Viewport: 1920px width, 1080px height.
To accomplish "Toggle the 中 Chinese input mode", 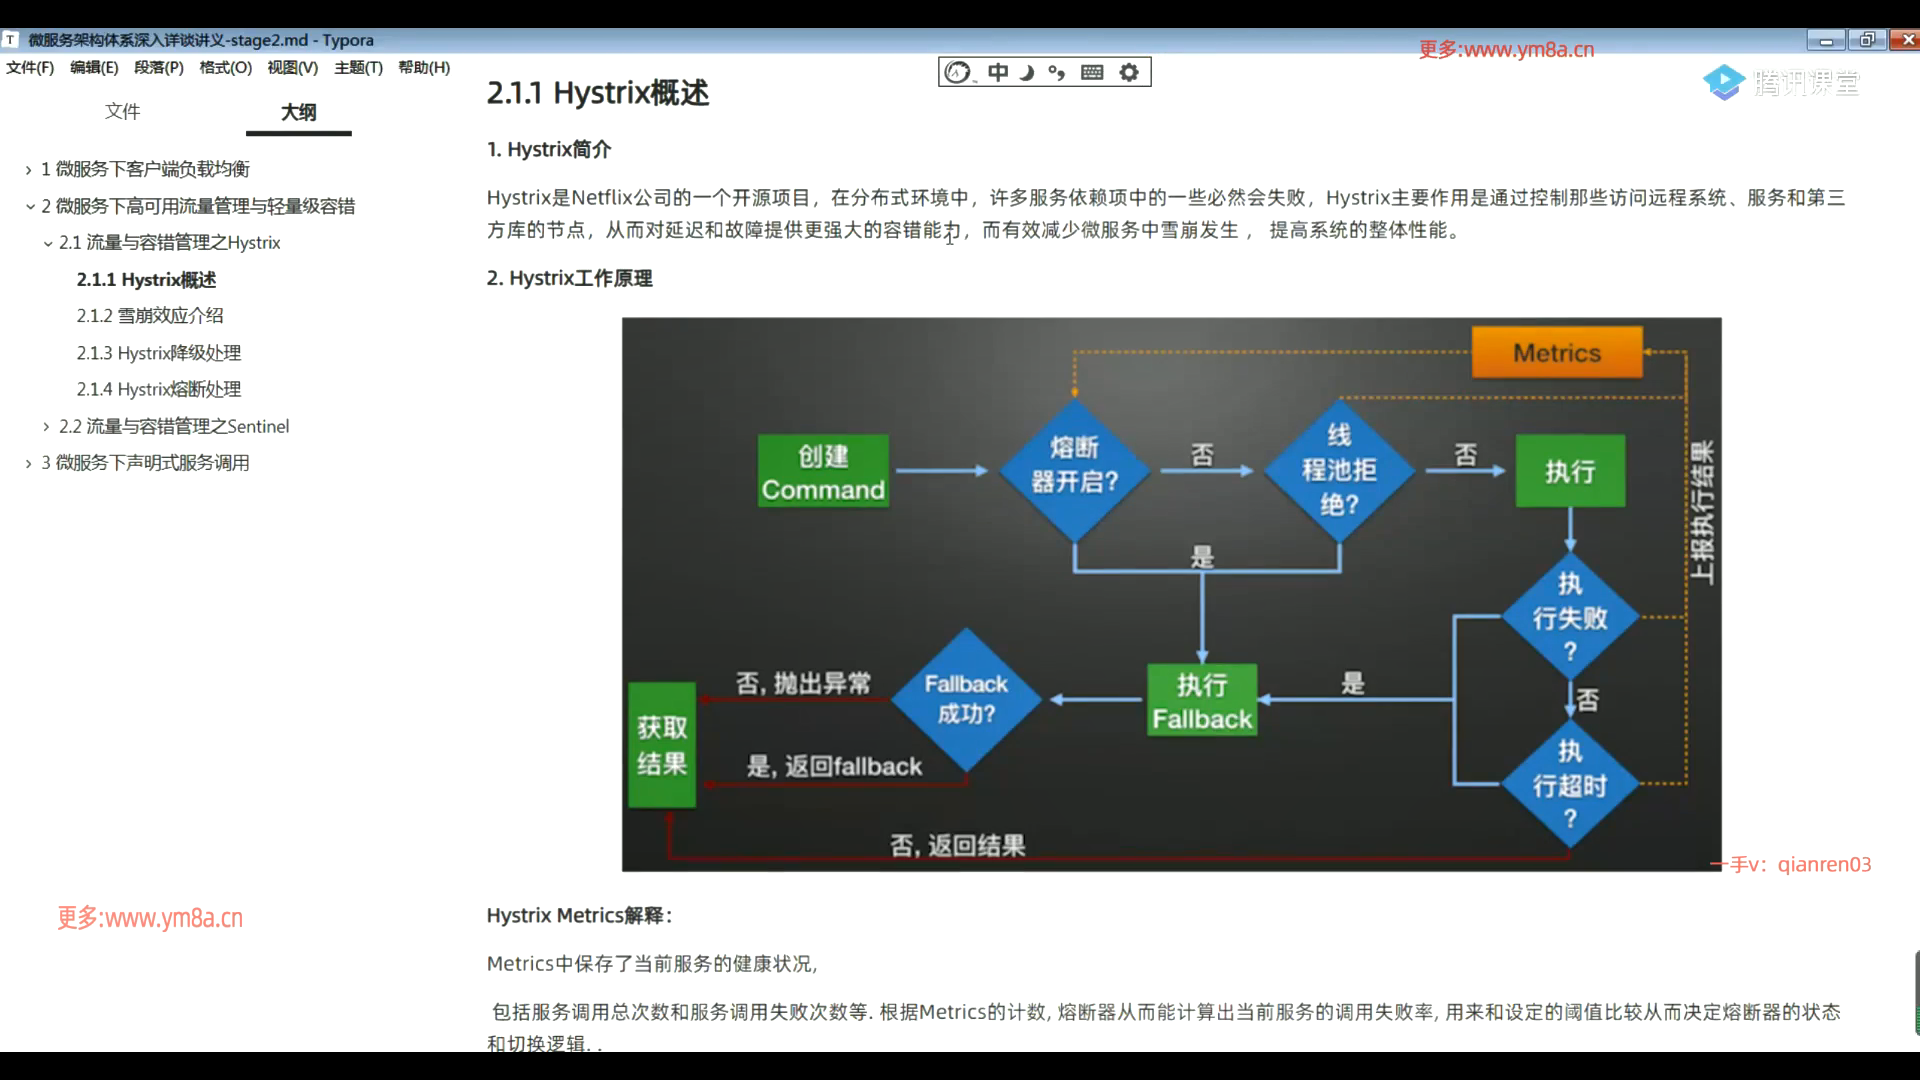I will [997, 72].
